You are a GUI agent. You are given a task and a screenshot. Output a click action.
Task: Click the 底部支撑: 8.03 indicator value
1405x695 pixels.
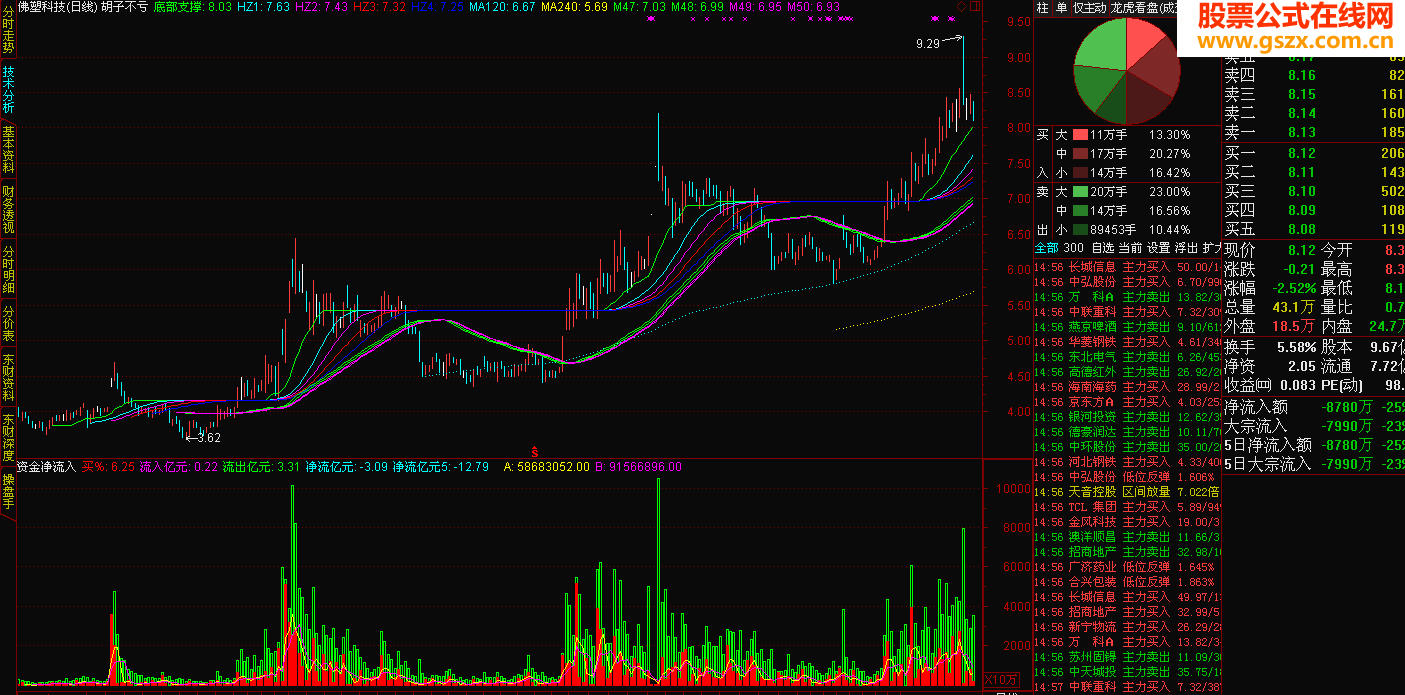coord(193,6)
